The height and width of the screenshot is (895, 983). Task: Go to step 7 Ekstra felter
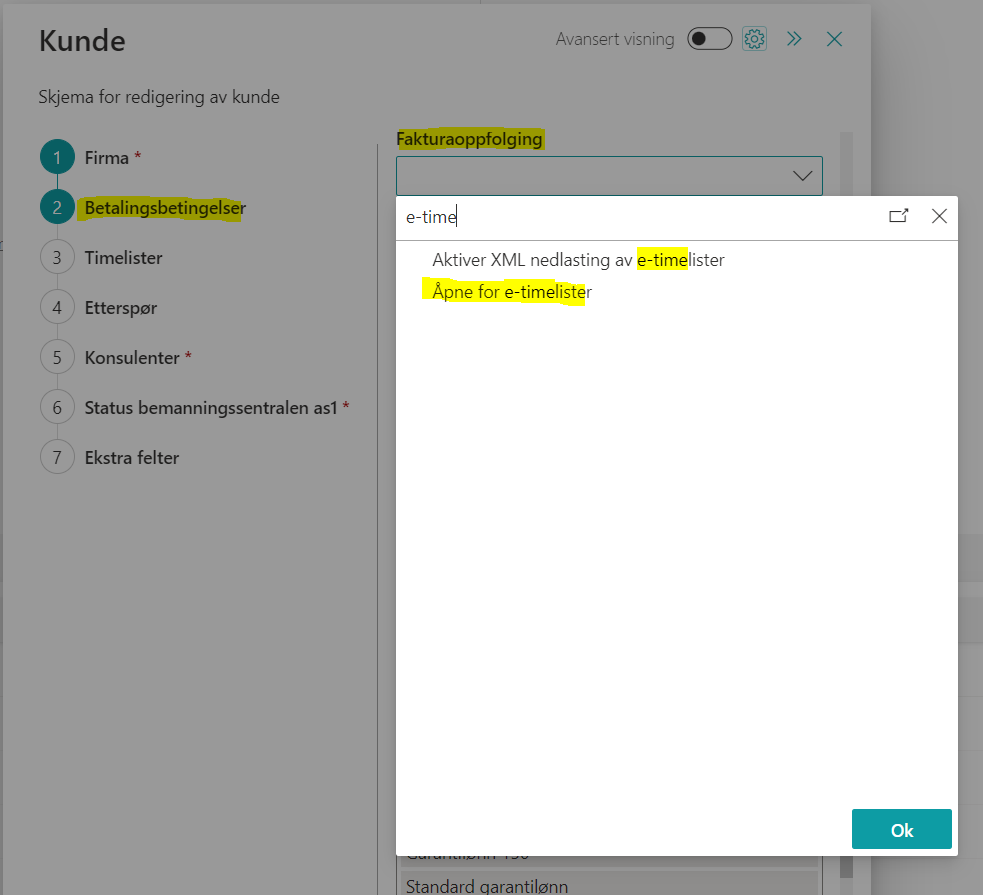pyautogui.click(x=110, y=458)
